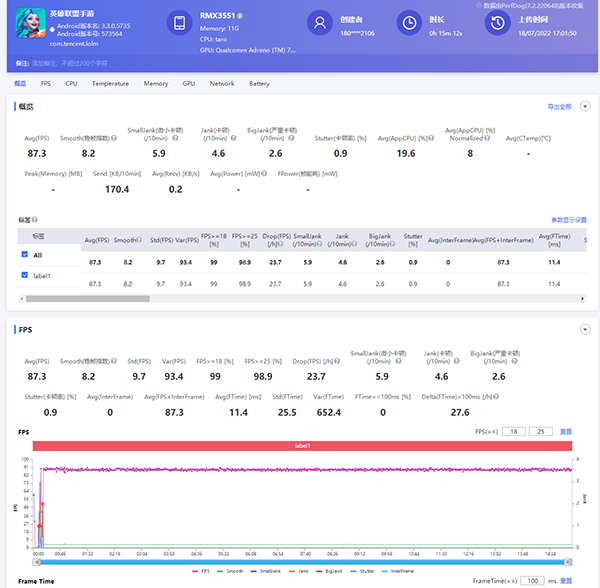Toggle the All row checkbox
This screenshot has height=588, width=600.
point(25,255)
